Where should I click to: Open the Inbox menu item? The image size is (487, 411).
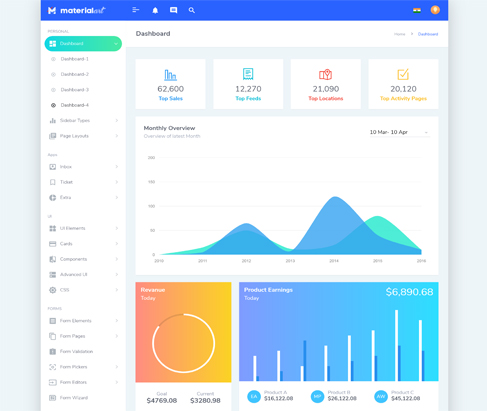pyautogui.click(x=83, y=167)
